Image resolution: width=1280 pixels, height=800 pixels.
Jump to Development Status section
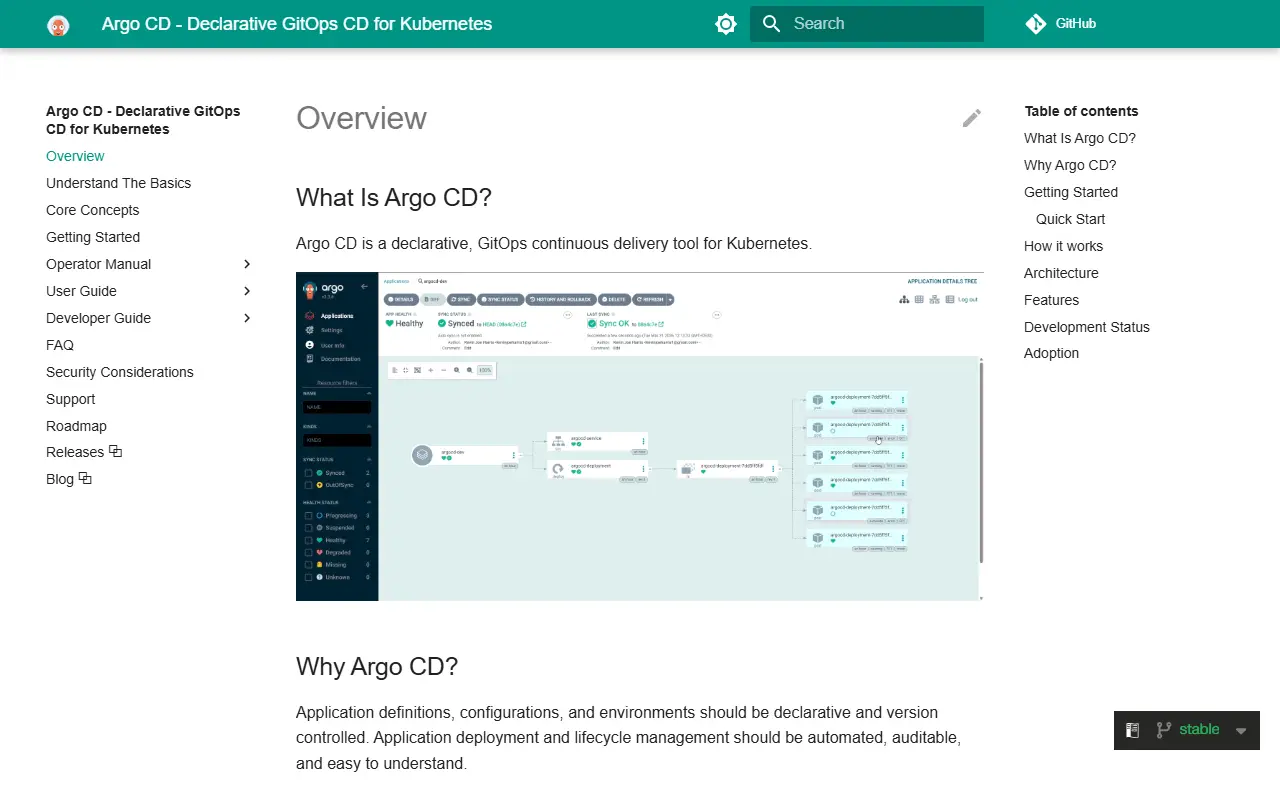coord(1087,327)
